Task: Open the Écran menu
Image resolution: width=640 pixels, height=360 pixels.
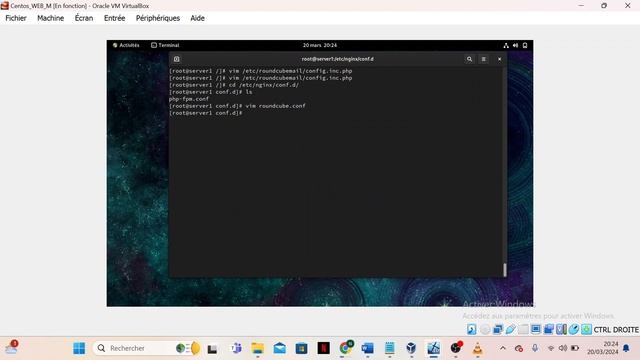Action: click(x=84, y=18)
